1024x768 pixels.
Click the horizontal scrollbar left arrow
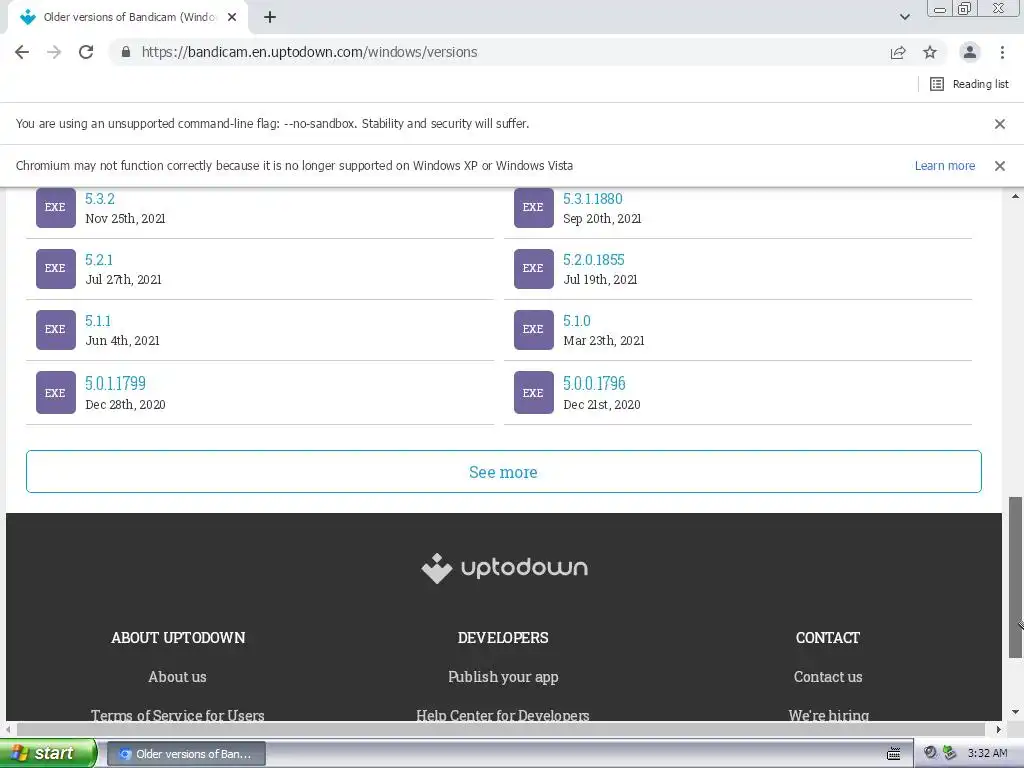(8, 729)
